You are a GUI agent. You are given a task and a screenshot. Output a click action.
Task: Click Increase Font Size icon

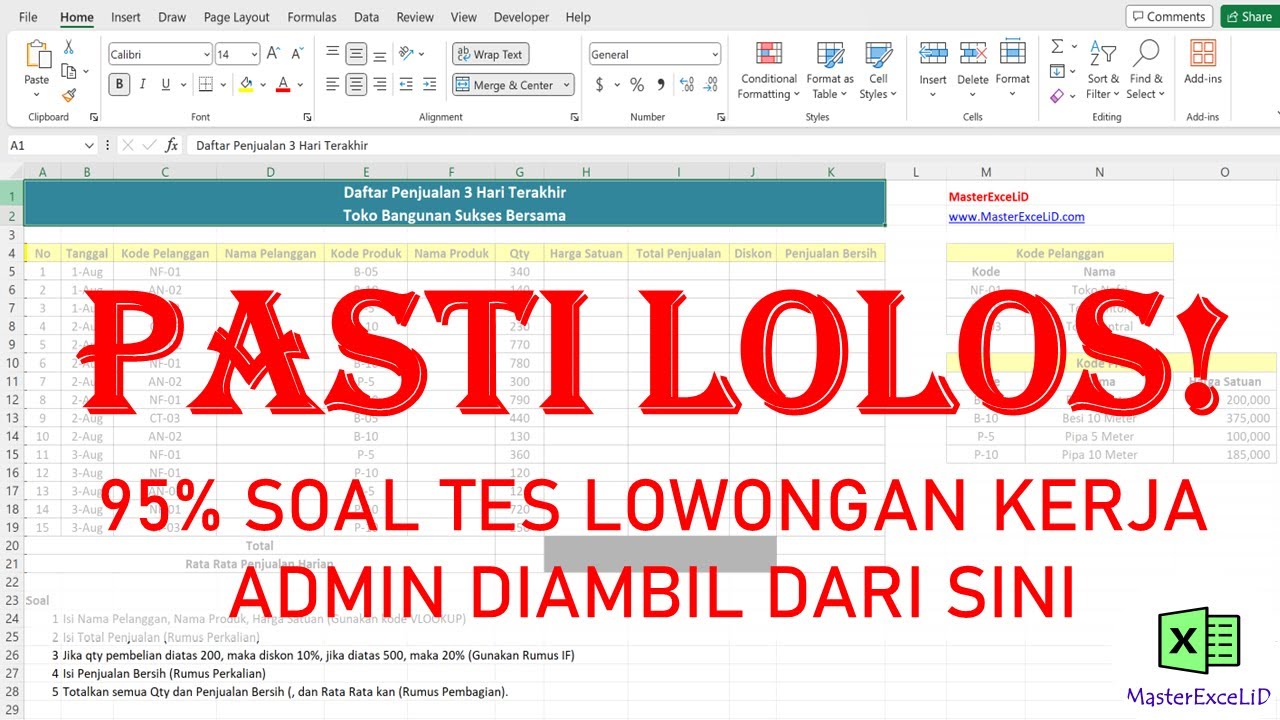pyautogui.click(x=275, y=55)
